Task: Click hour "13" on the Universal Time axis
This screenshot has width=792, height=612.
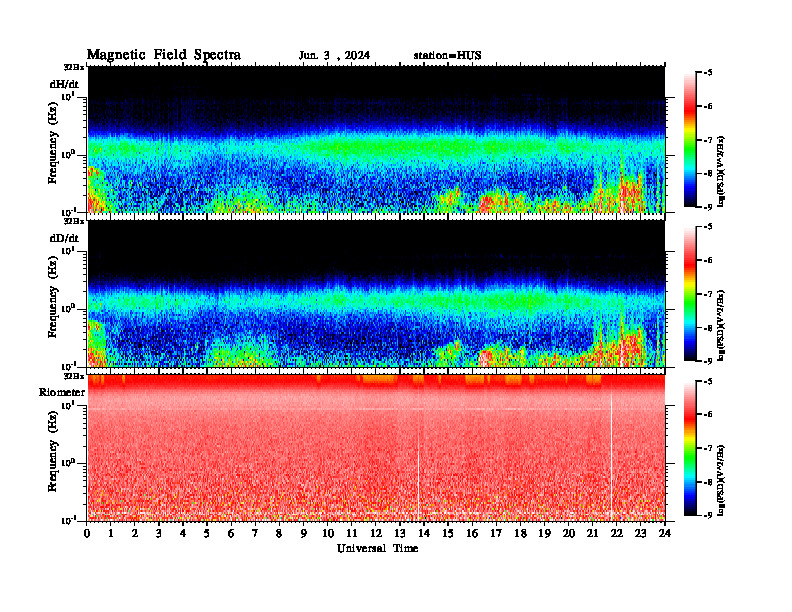Action: (x=400, y=534)
